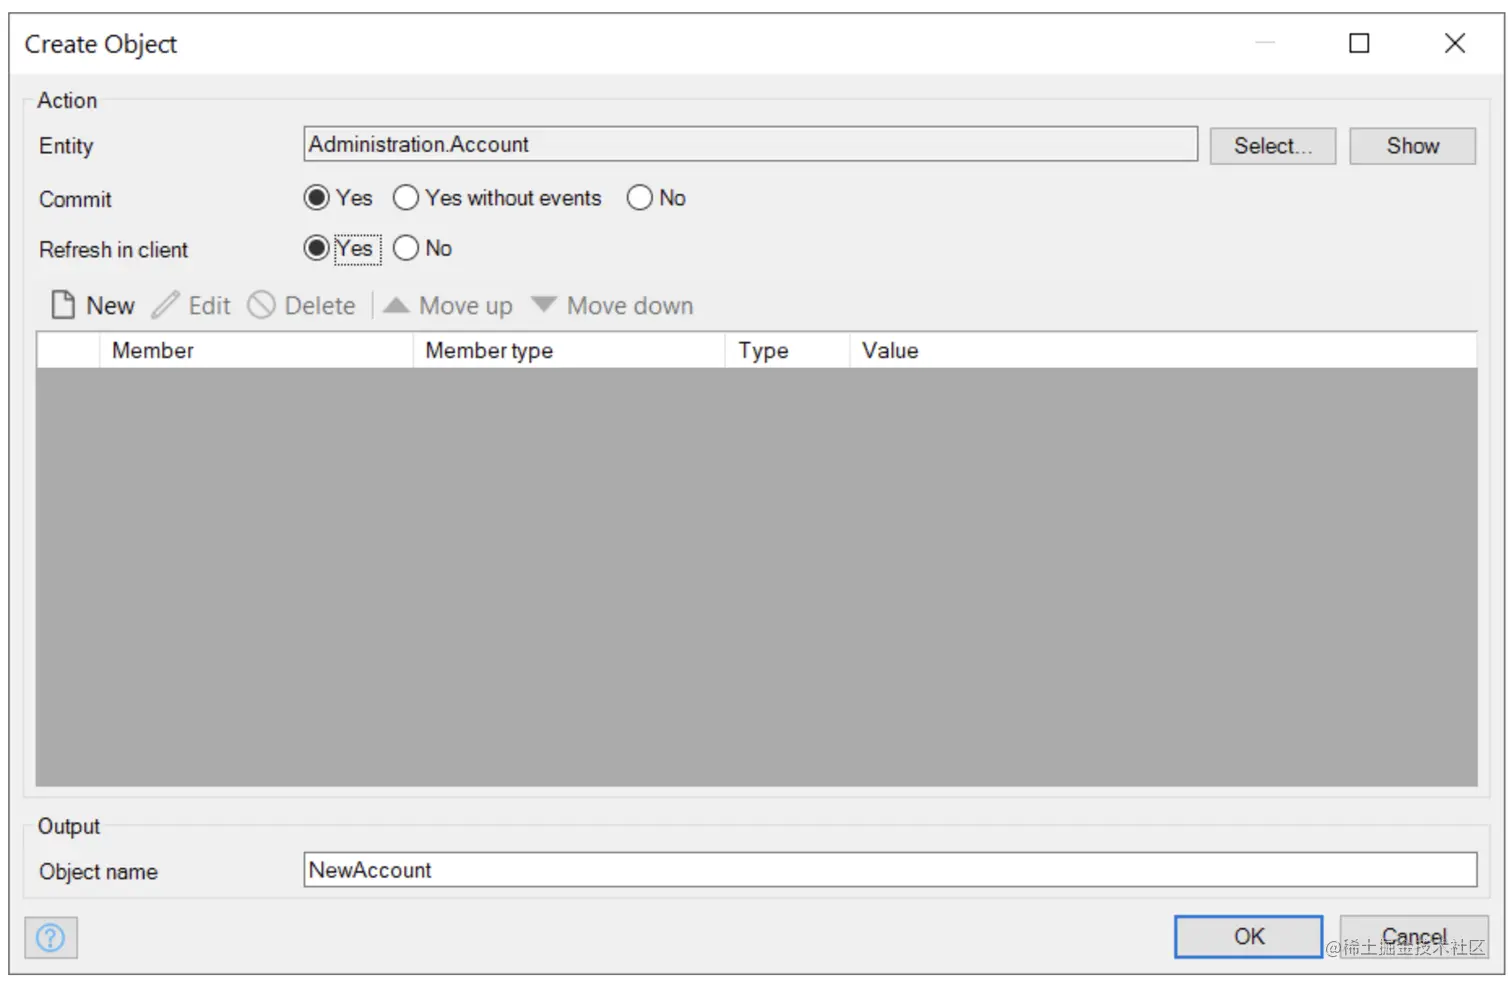Click the Object name field NewAccount
Viewport: 1512px width, 984px height.
click(x=890, y=870)
